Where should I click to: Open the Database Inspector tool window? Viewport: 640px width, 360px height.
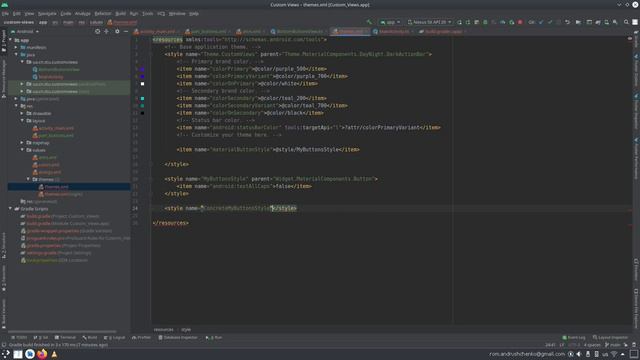(178, 338)
